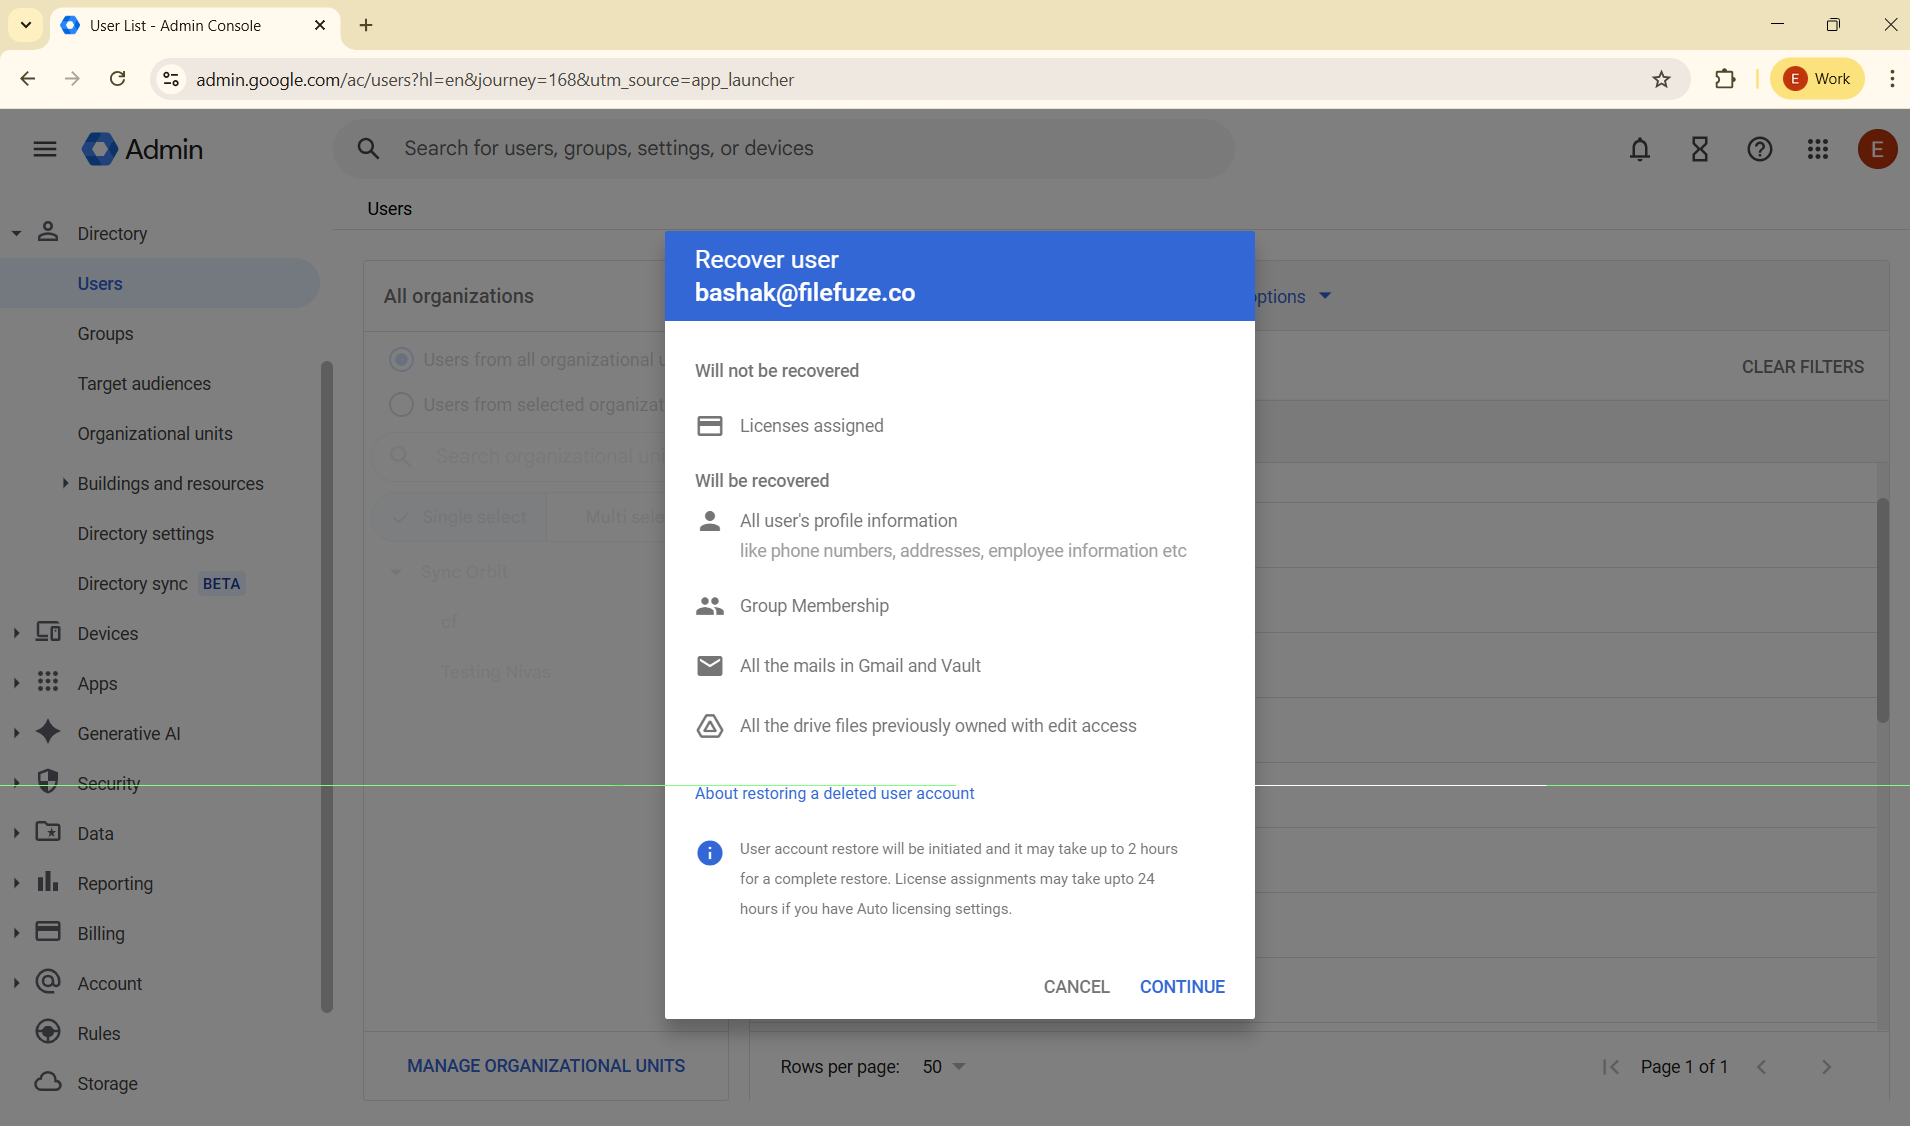Open the main hamburger menu

[x=45, y=149]
